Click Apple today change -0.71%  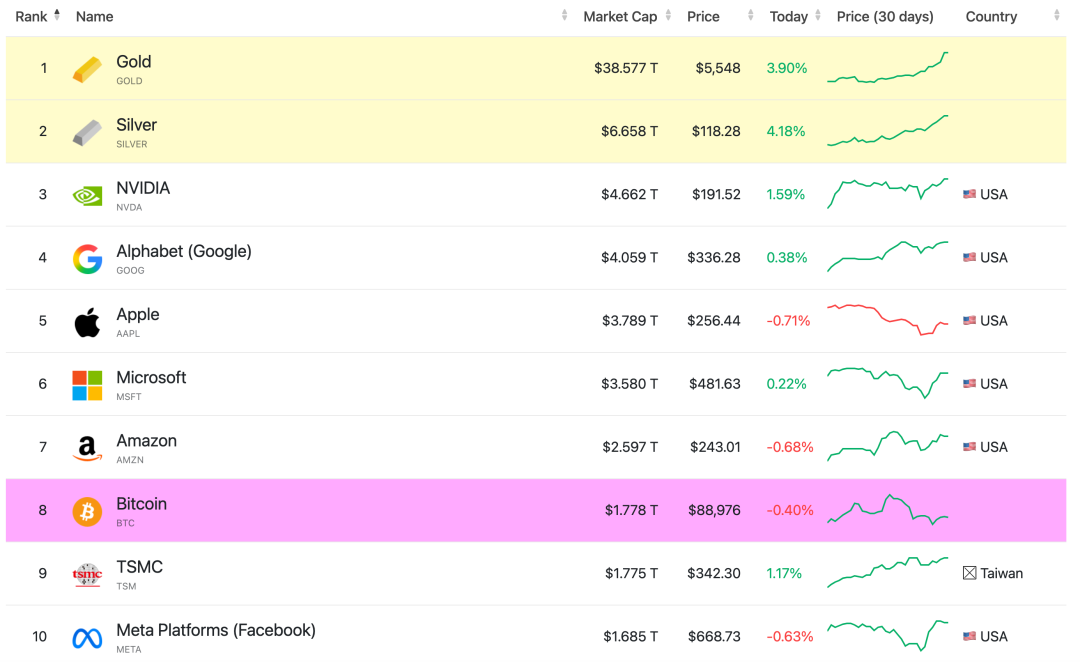click(x=789, y=321)
